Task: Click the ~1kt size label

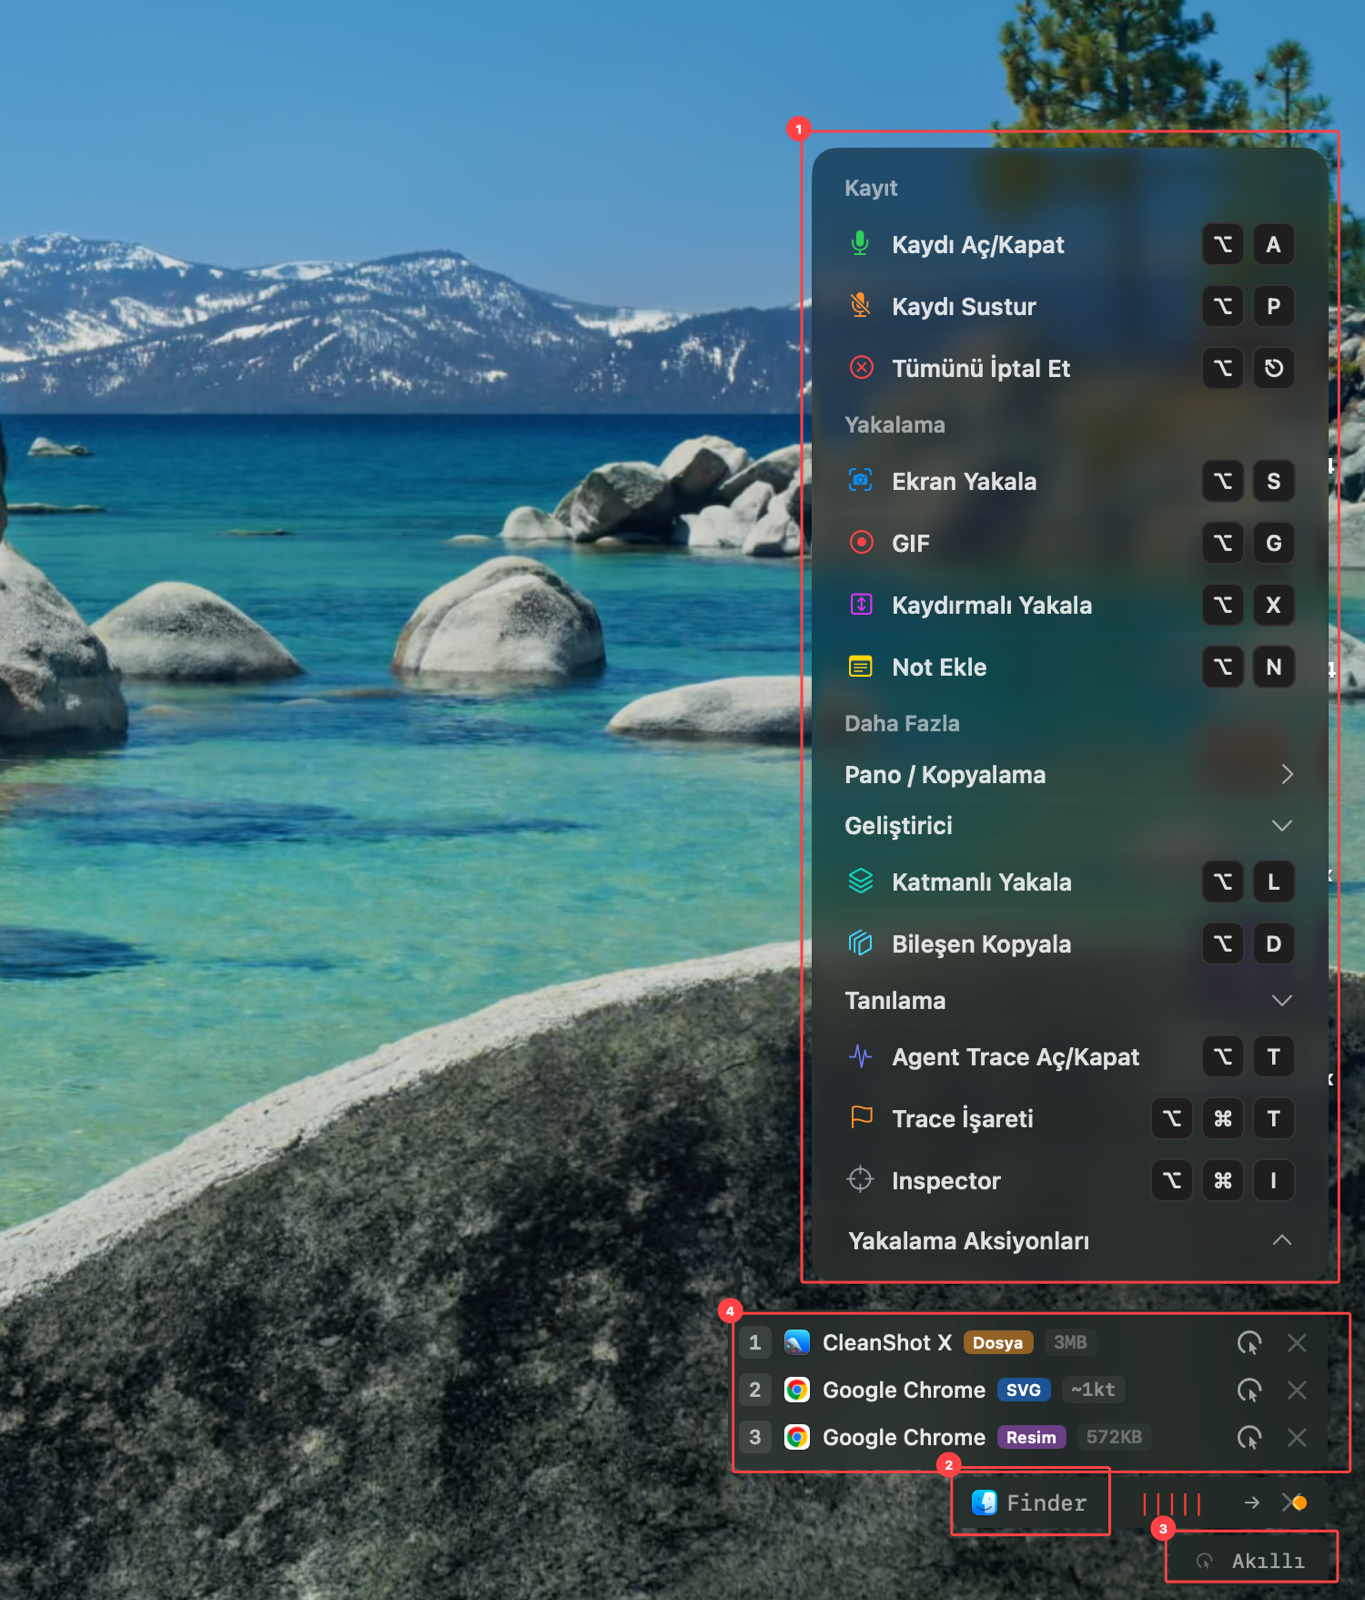Action: pos(1093,1390)
